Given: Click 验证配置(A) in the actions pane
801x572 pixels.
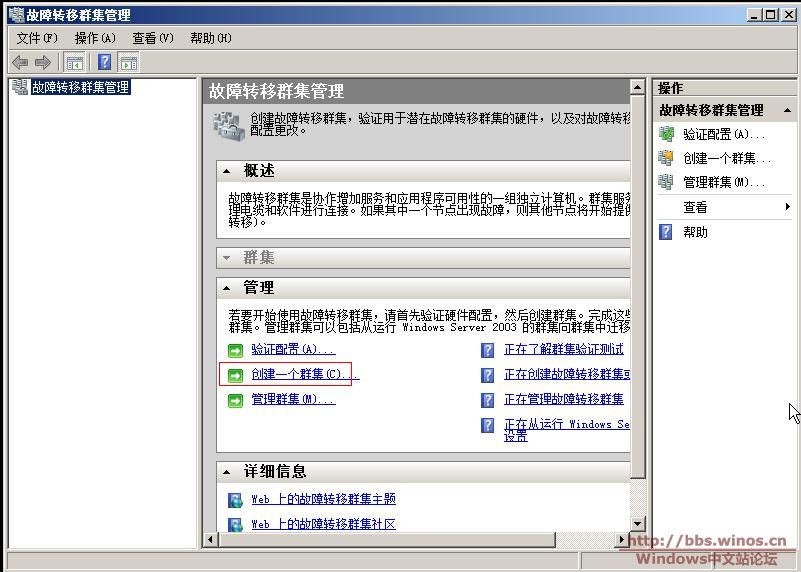Looking at the screenshot, I should (x=723, y=134).
